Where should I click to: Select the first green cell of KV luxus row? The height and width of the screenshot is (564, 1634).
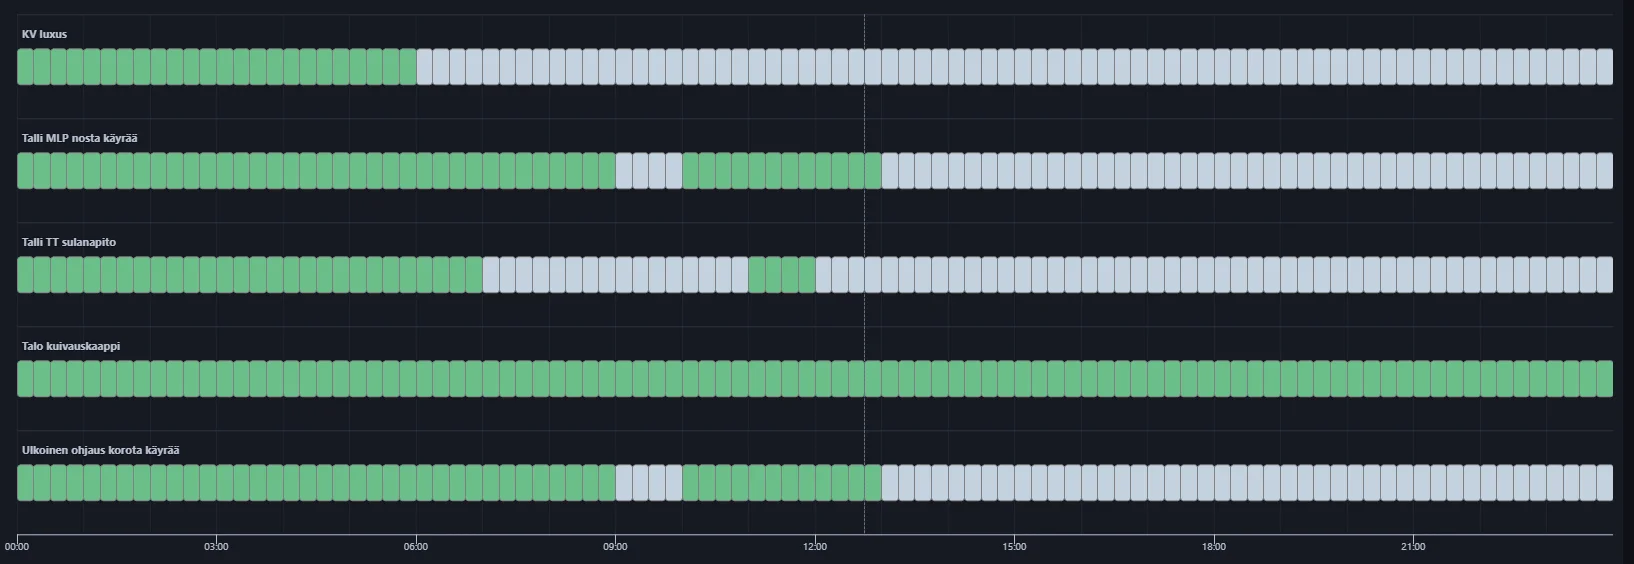[x=25, y=67]
